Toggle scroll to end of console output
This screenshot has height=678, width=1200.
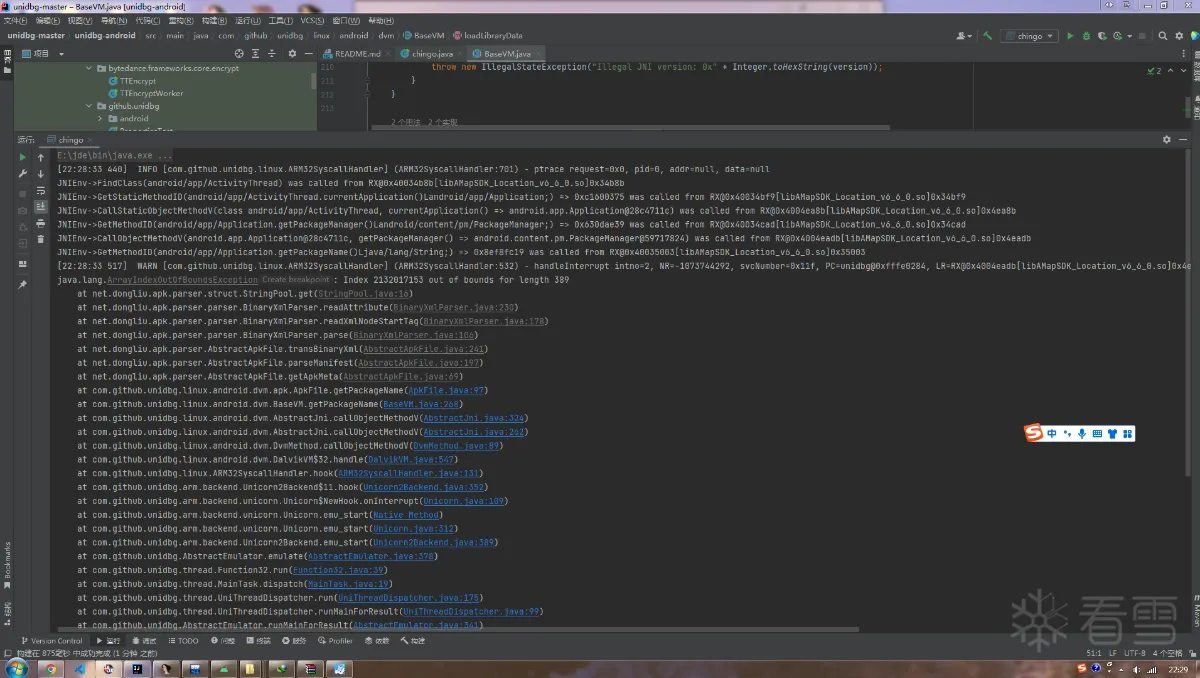(41, 207)
